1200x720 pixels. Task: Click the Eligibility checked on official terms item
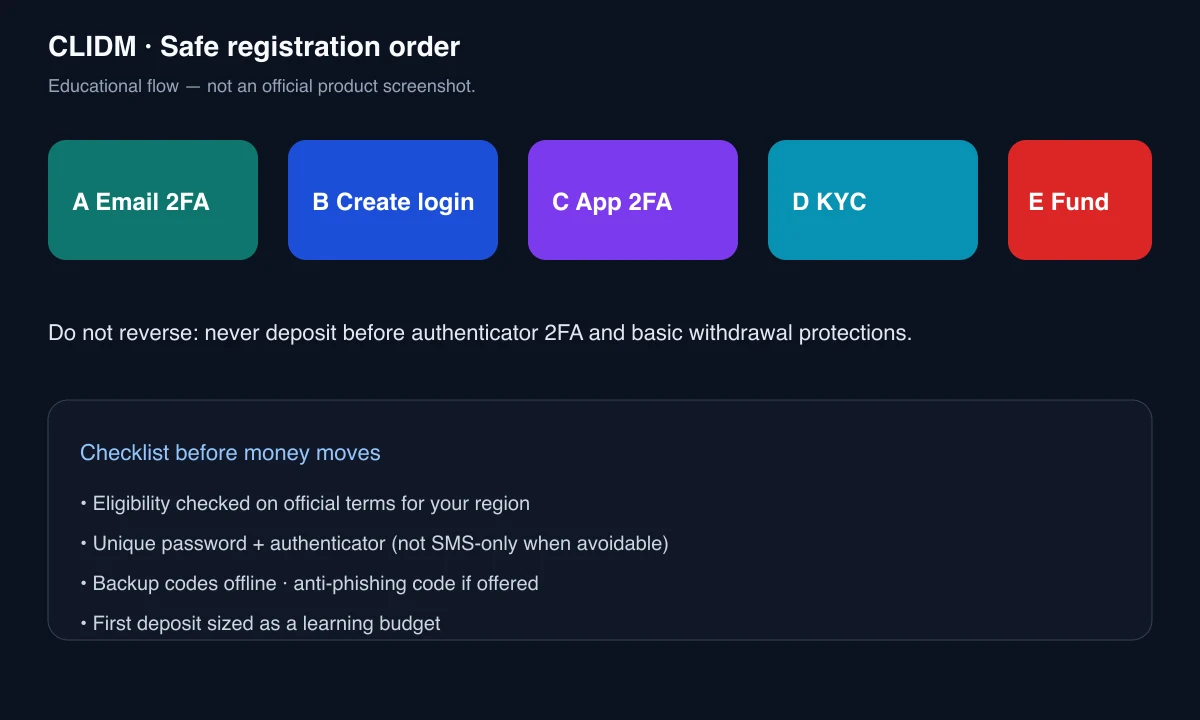click(x=305, y=504)
